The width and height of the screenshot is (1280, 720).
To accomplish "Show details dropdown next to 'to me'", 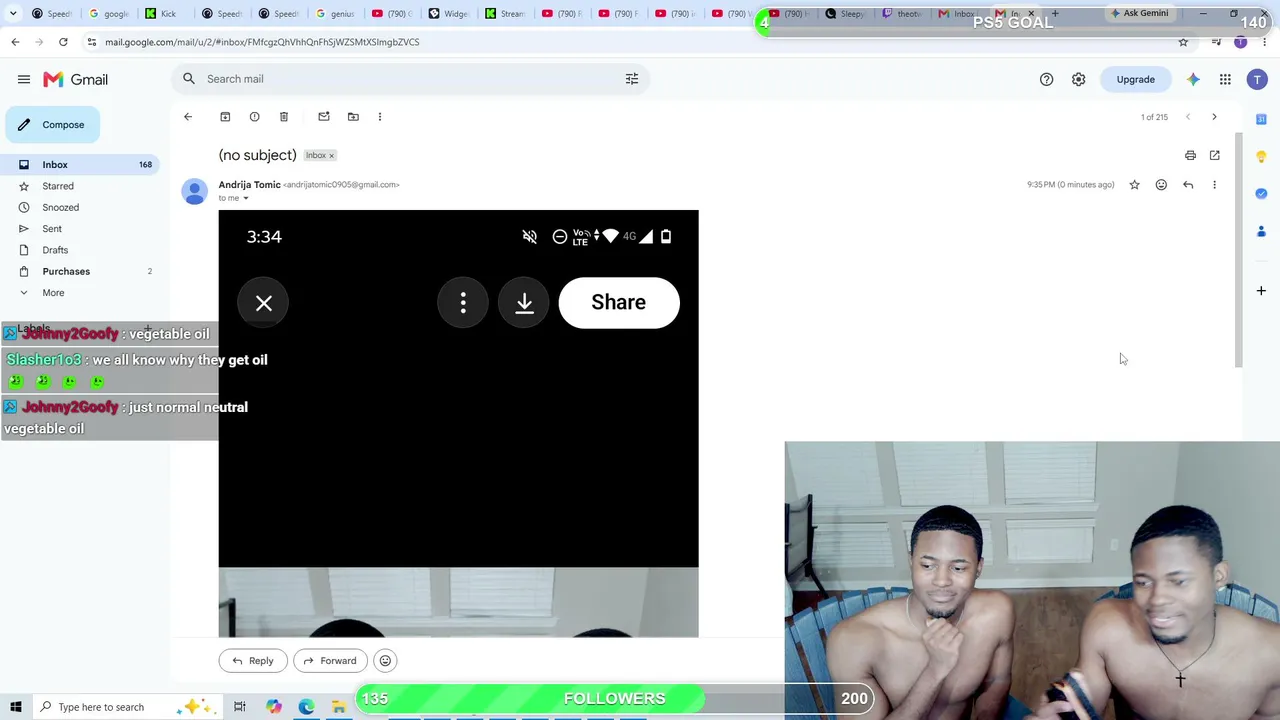I will click(245, 198).
